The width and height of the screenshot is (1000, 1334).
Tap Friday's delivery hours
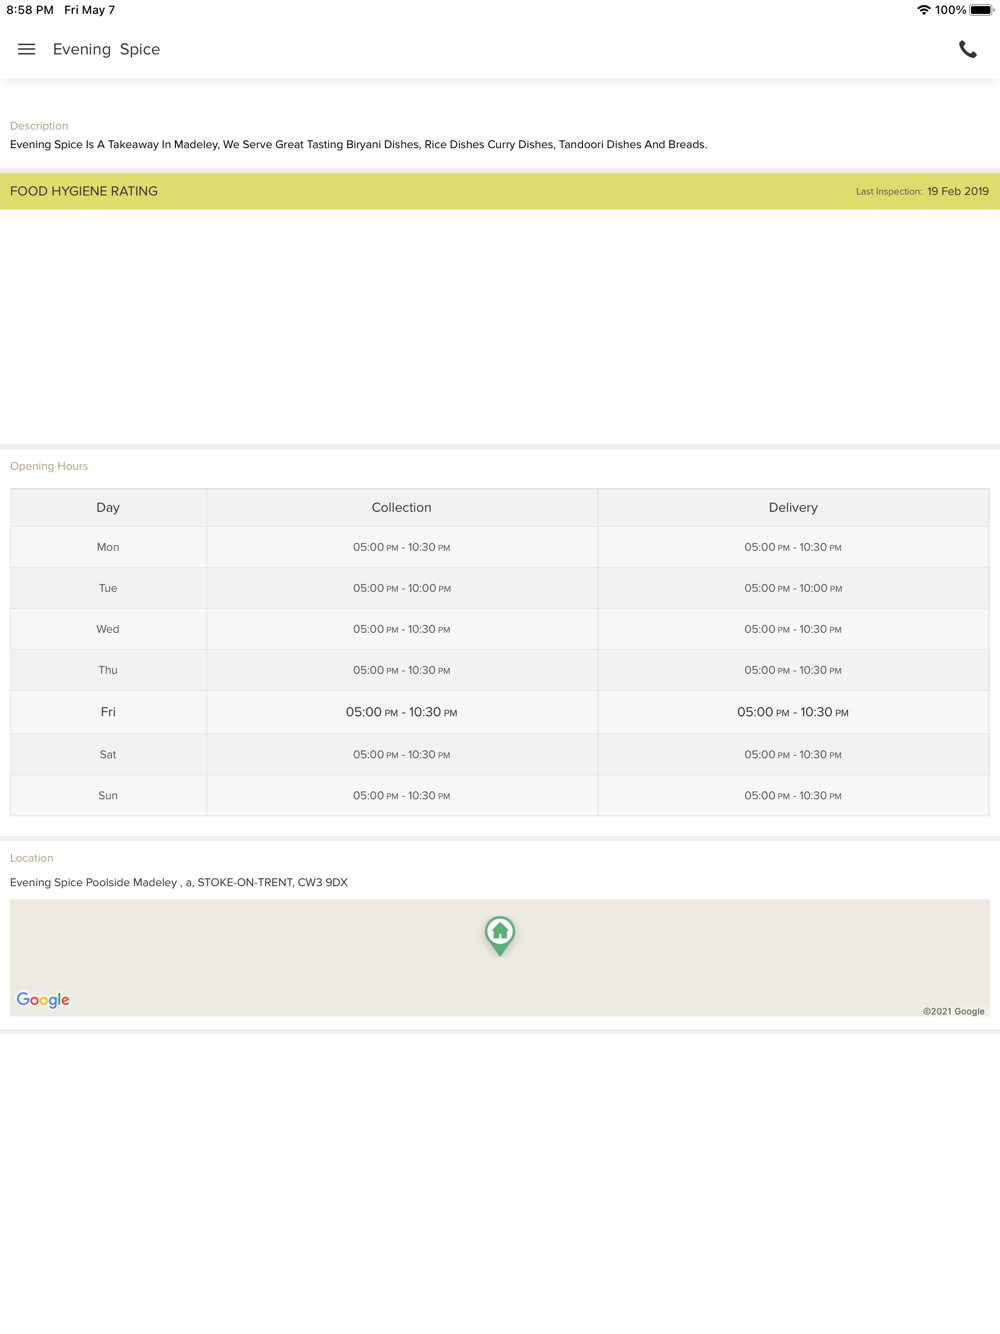793,712
